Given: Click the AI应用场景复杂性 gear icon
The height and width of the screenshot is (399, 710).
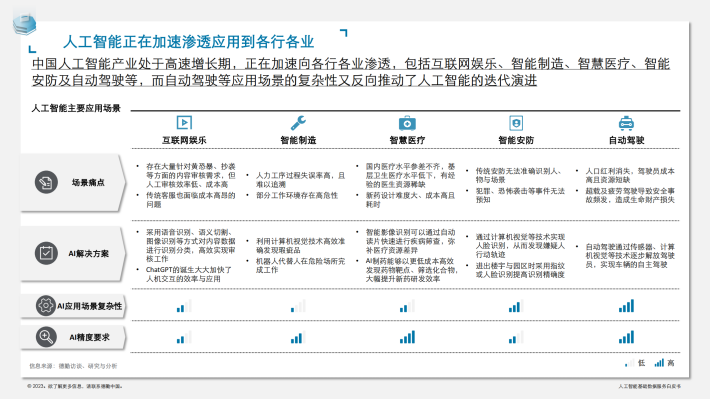Looking at the screenshot, I should (x=45, y=306).
